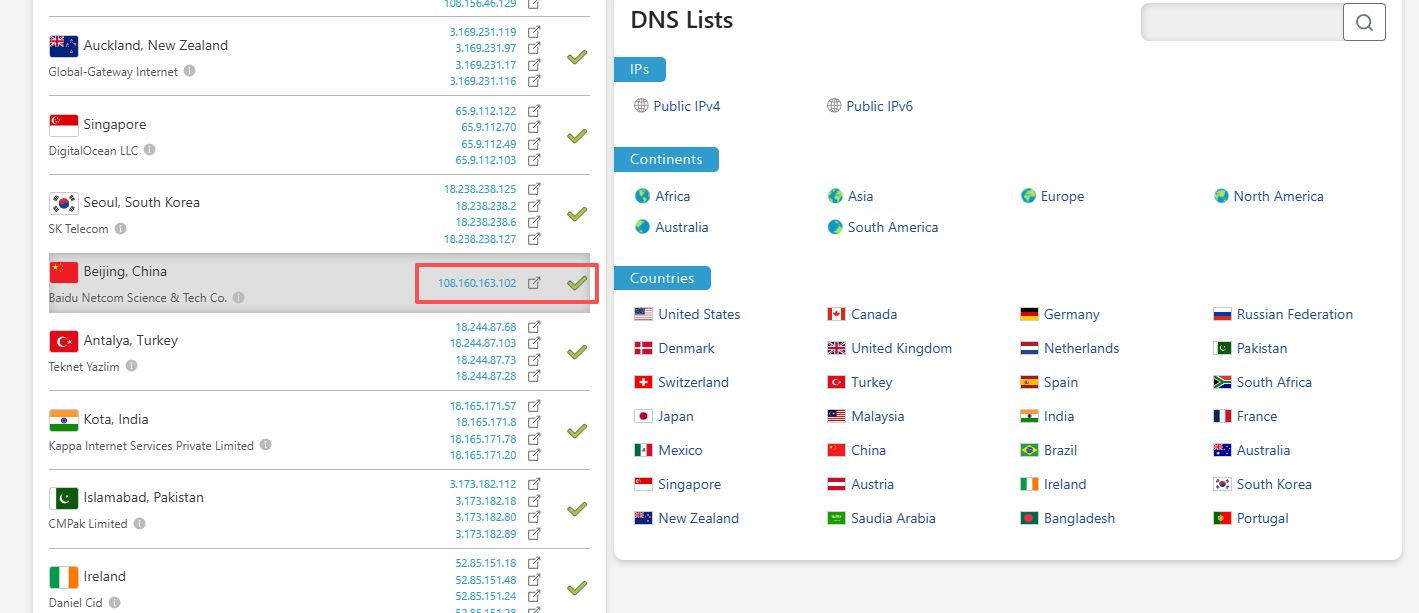The image size is (1419, 613).
Task: Click info icon beside DigitalOcean LLC
Action: (149, 150)
